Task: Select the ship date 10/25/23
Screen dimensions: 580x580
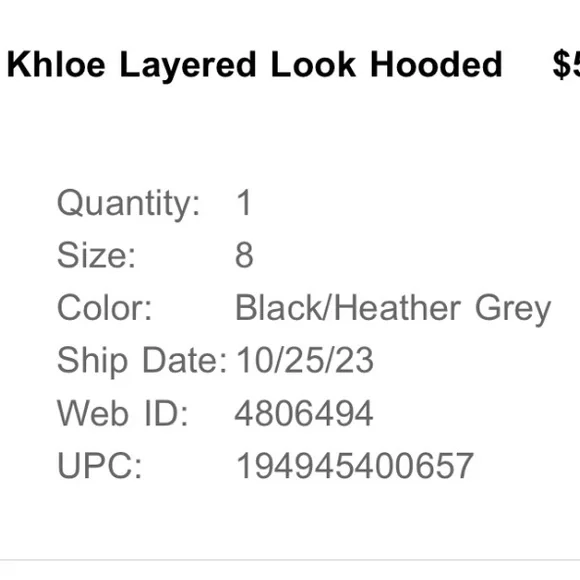Action: tap(305, 360)
